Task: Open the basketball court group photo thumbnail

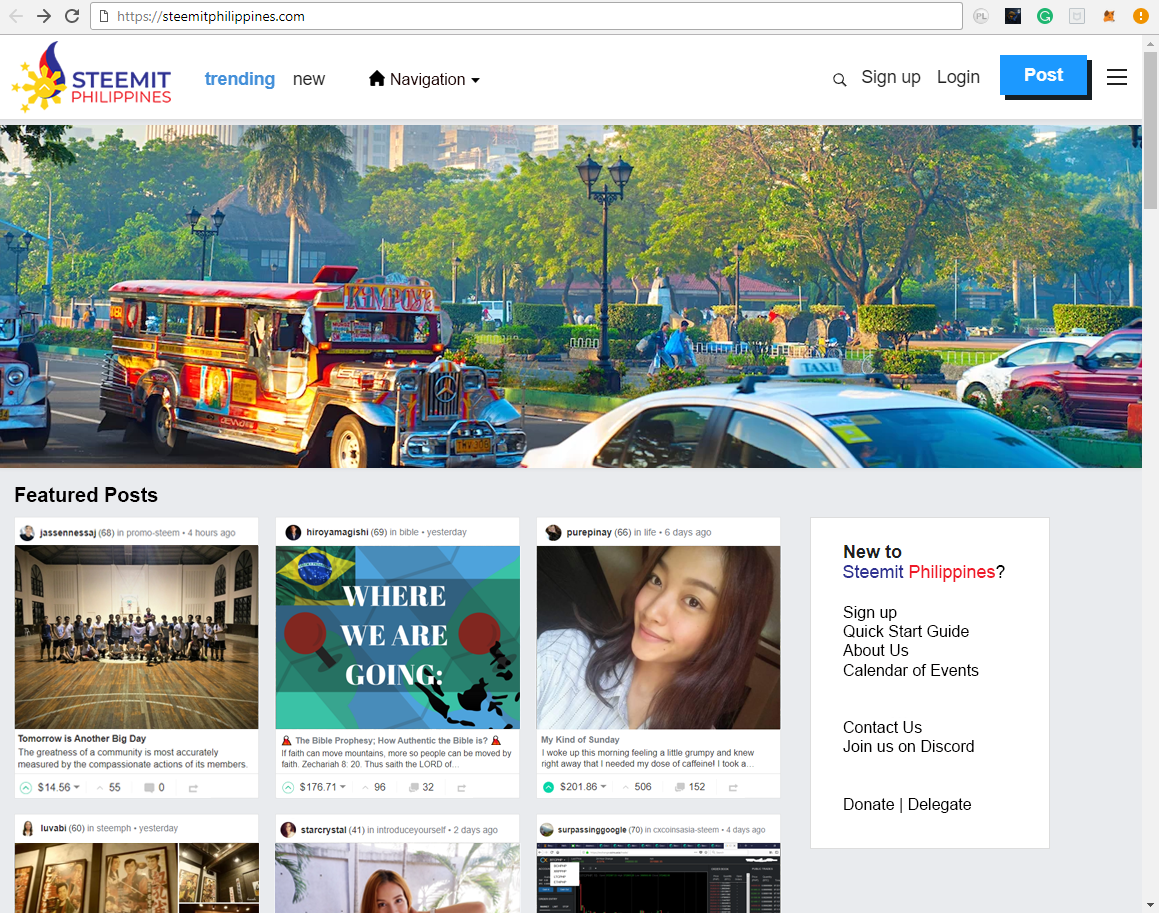Action: [x=137, y=637]
